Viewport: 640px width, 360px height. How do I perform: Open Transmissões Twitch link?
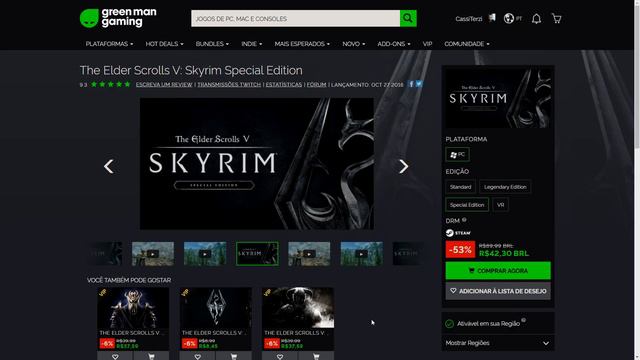pos(229,84)
